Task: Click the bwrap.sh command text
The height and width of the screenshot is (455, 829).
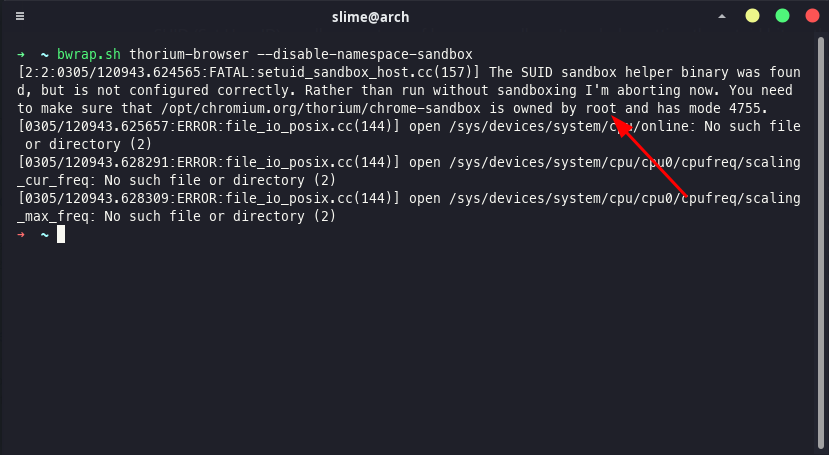Action: [x=89, y=54]
